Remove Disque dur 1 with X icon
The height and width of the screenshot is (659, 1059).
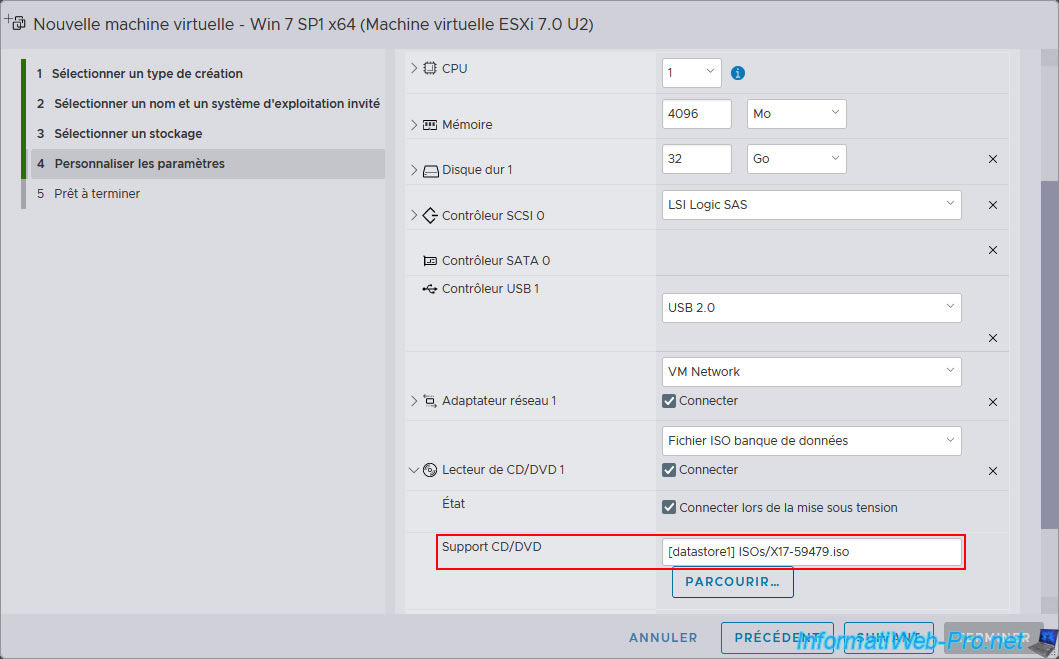point(993,159)
